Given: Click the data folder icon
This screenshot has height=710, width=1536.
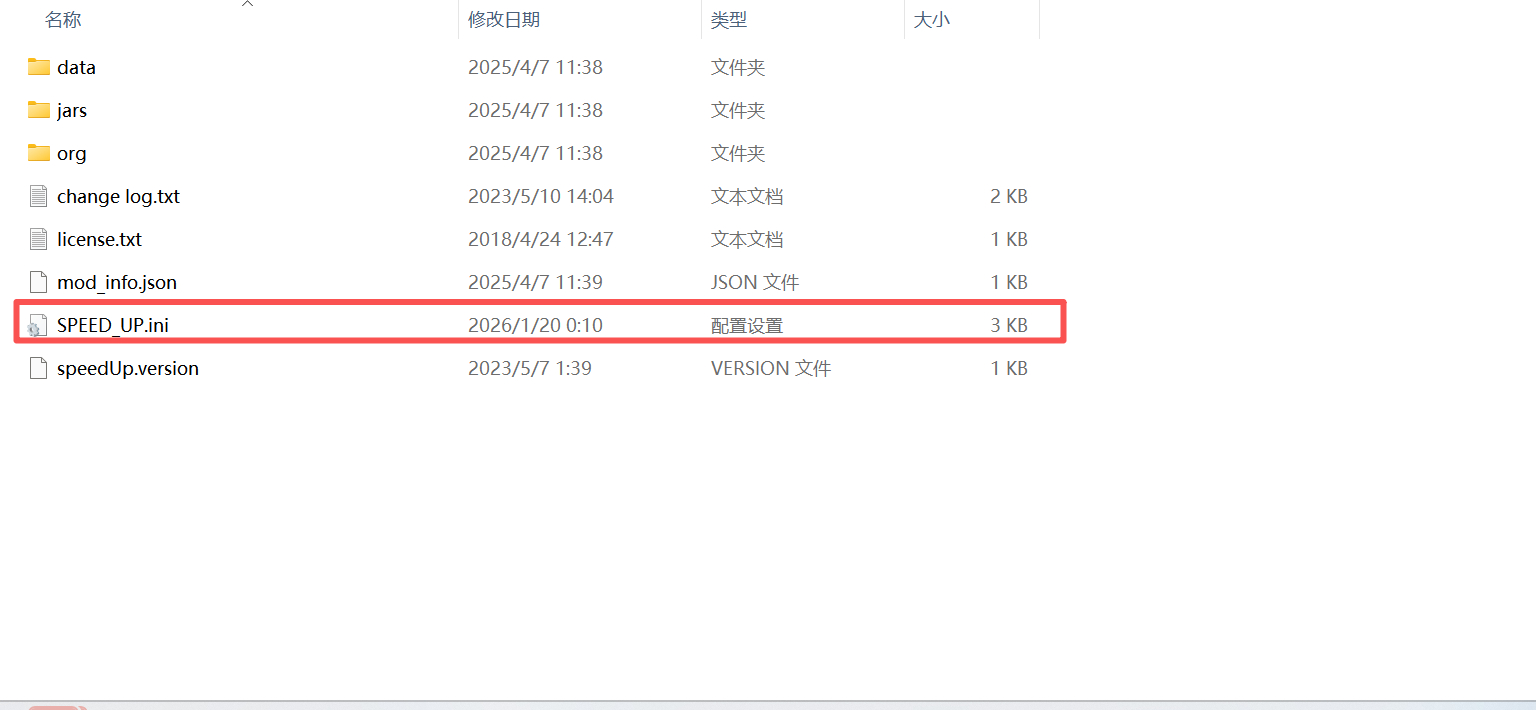Looking at the screenshot, I should (x=39, y=67).
